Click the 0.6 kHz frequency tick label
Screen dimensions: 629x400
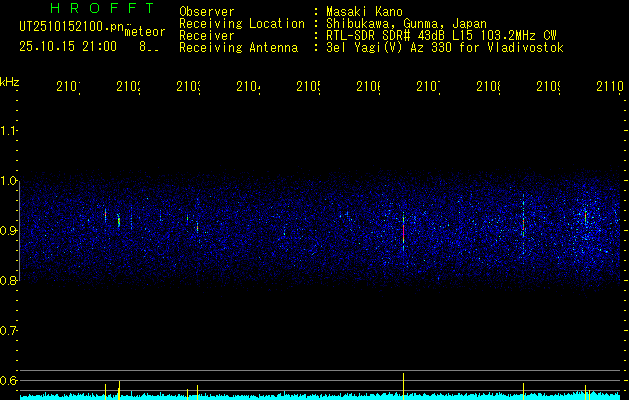point(9,380)
